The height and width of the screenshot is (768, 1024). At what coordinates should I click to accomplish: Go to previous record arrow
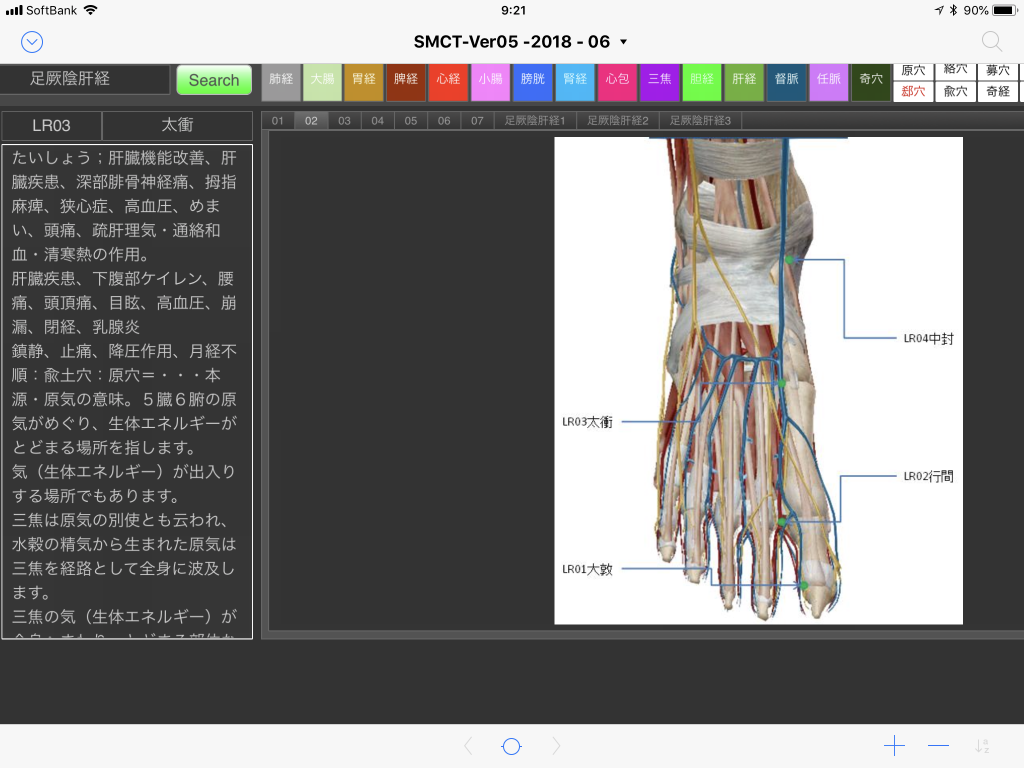pyautogui.click(x=467, y=746)
